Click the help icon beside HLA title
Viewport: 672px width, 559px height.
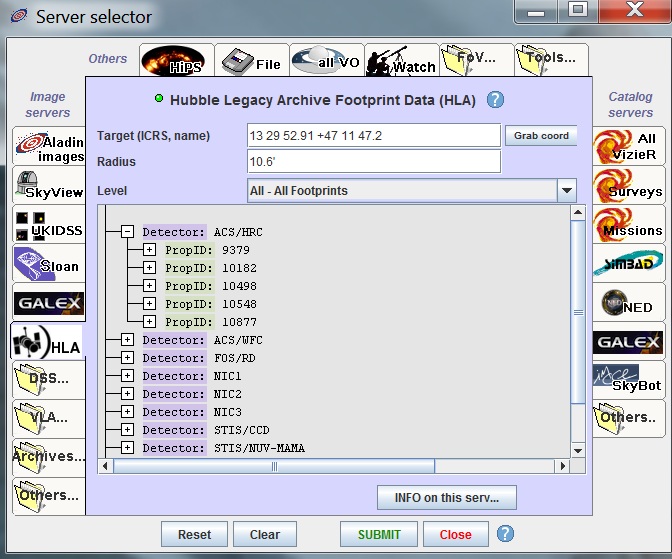coord(495,100)
